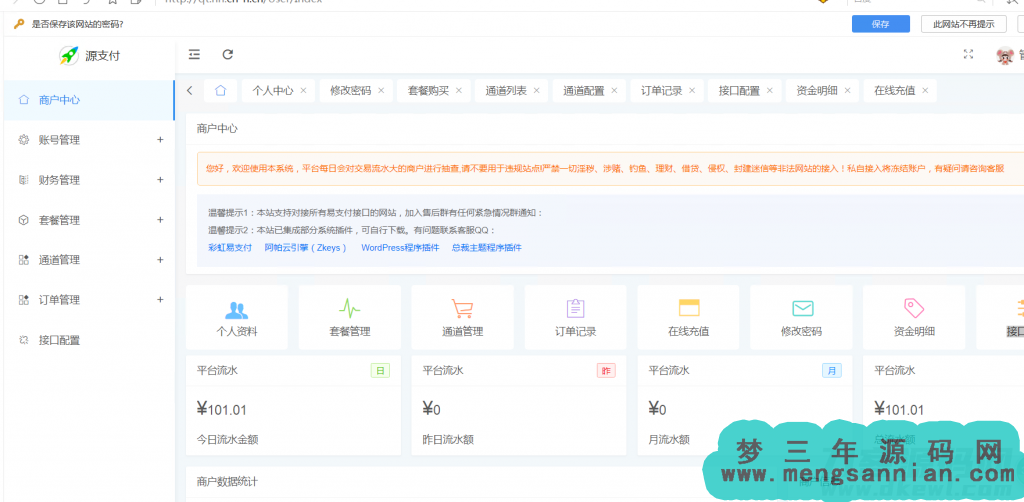Select 商户中心 in the sidebar

pyautogui.click(x=89, y=100)
